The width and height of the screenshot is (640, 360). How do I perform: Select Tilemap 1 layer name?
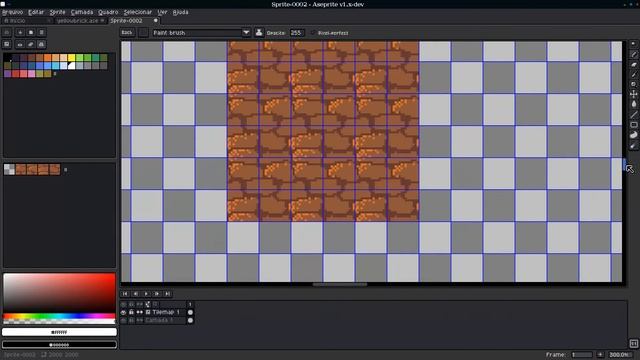click(x=166, y=312)
